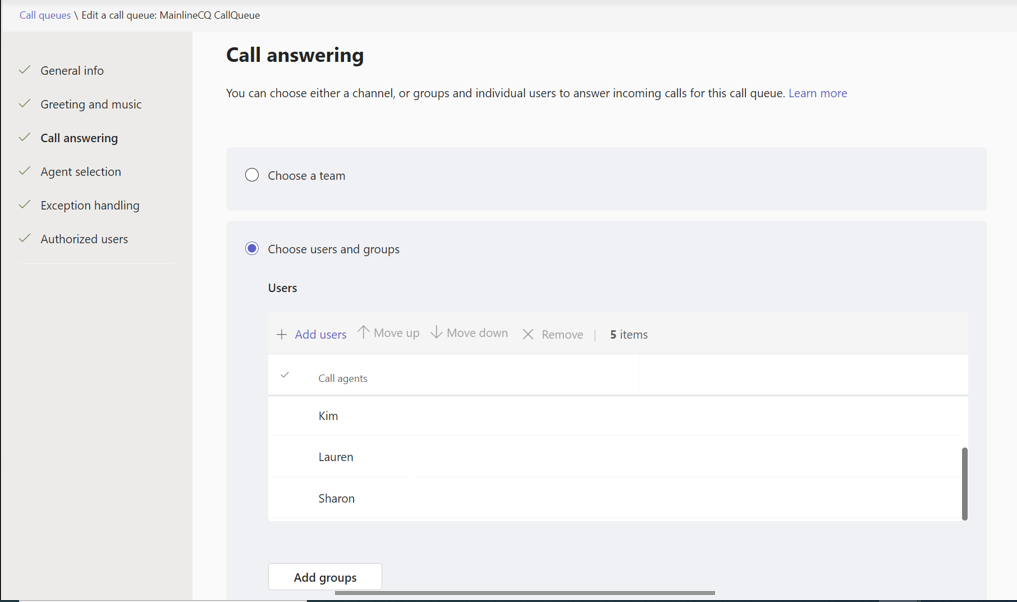1017x602 pixels.
Task: Select the Choose users and groups option
Action: pyautogui.click(x=252, y=248)
